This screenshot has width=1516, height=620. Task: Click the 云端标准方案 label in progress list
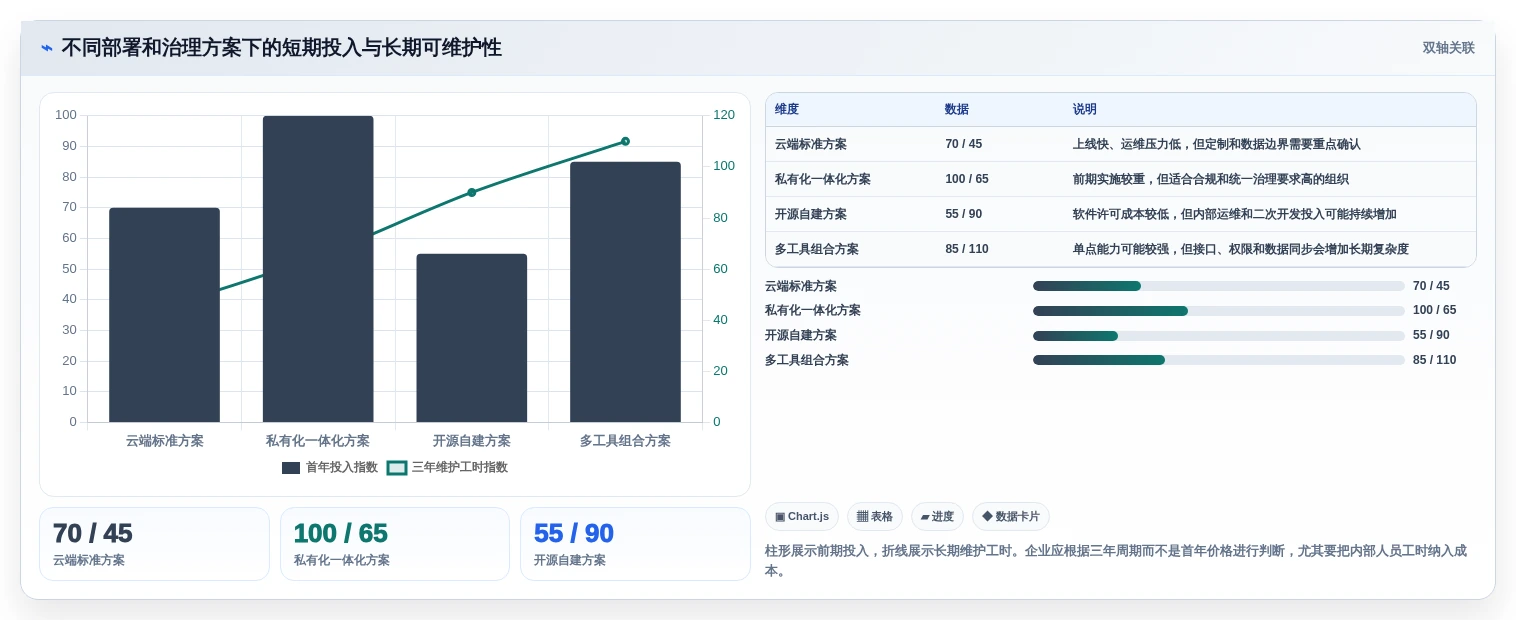(x=801, y=286)
